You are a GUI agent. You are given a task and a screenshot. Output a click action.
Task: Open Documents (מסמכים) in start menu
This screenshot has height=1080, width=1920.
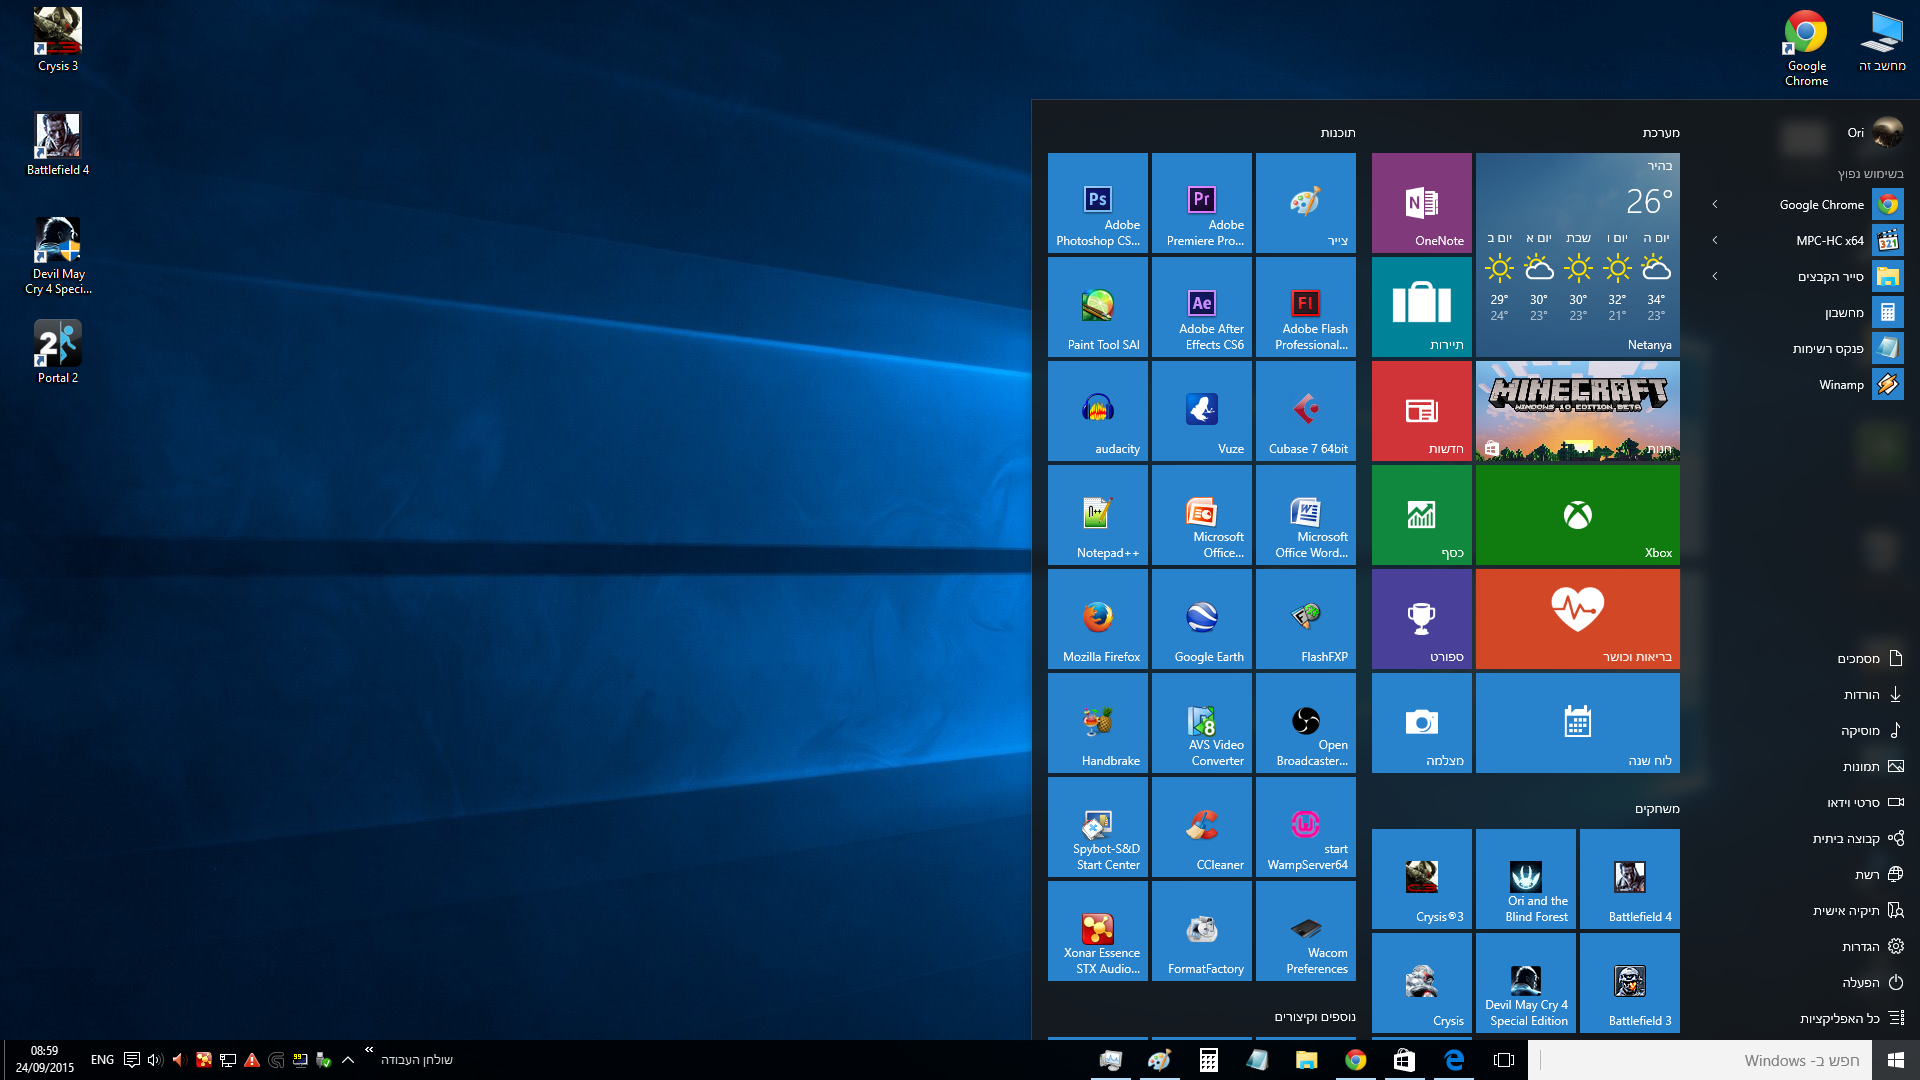(1870, 658)
